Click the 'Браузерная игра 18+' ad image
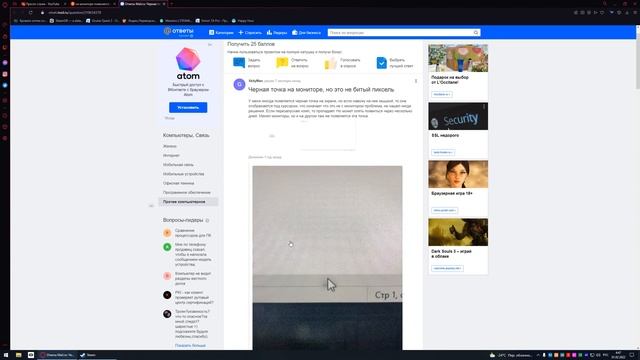Screen dimensions: 640x360 (x=458, y=174)
